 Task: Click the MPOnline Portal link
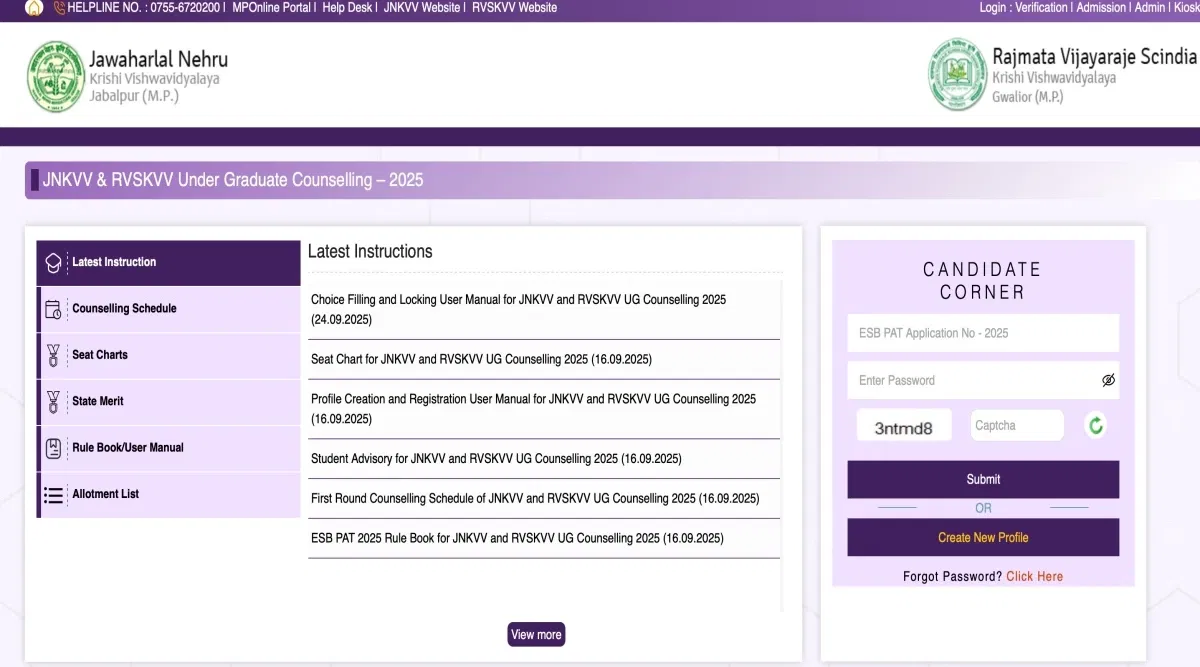pos(271,7)
